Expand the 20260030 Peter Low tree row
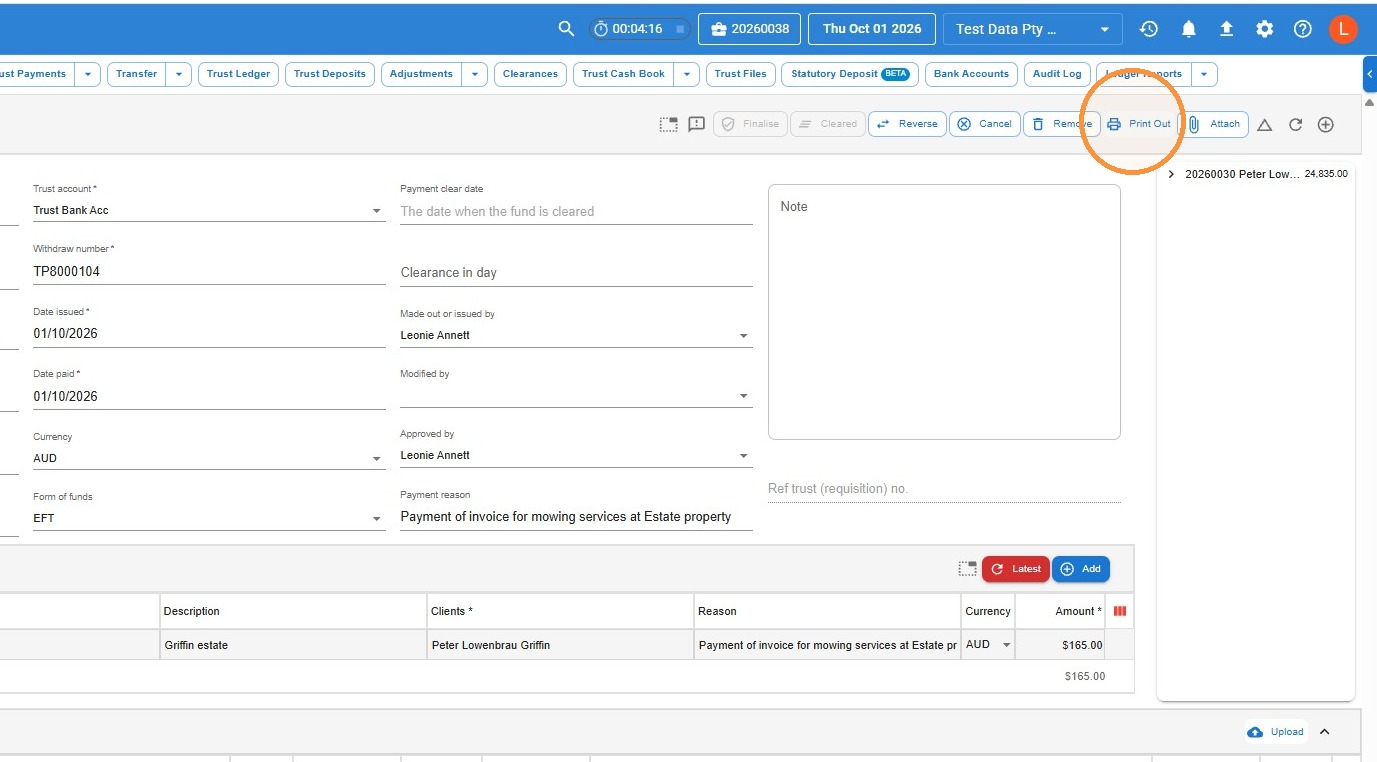 1171,174
